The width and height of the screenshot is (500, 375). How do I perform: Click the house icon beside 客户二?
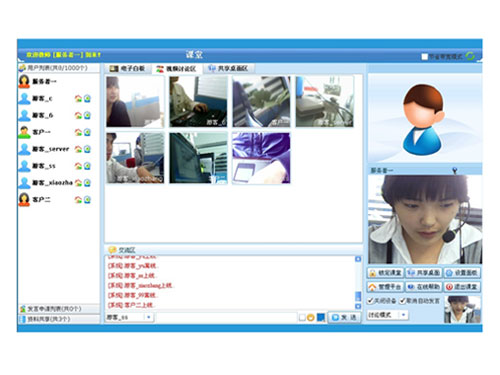tap(78, 200)
